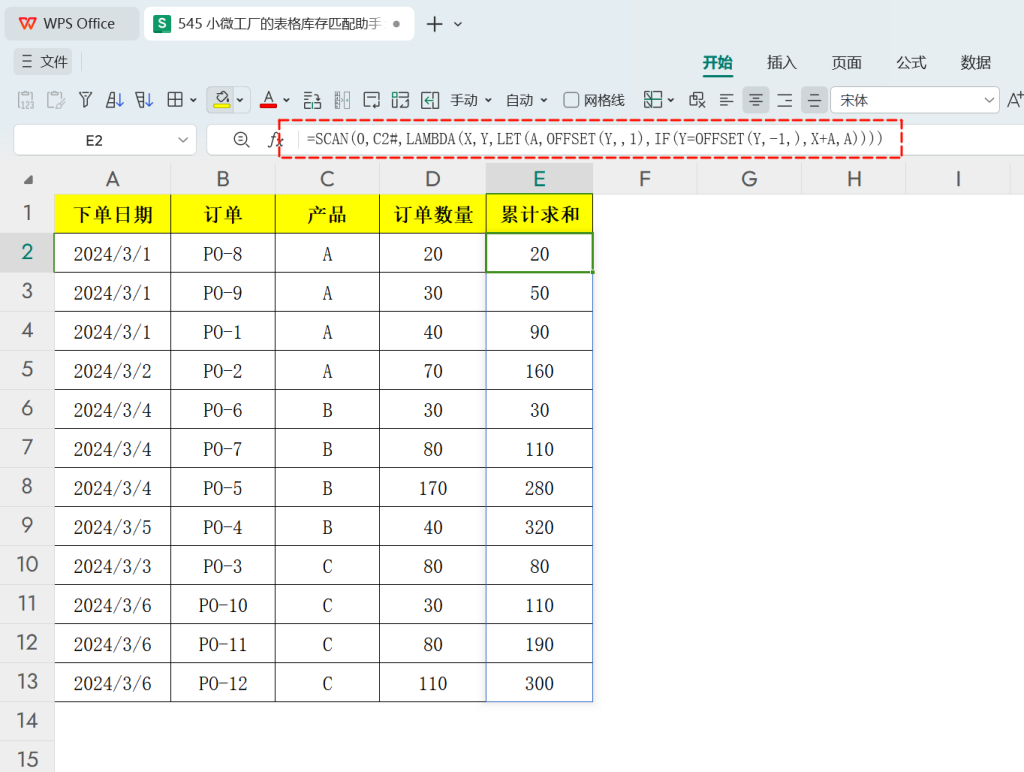The height and width of the screenshot is (772, 1024).
Task: Open the borders dropdown arrow
Action: (193, 101)
